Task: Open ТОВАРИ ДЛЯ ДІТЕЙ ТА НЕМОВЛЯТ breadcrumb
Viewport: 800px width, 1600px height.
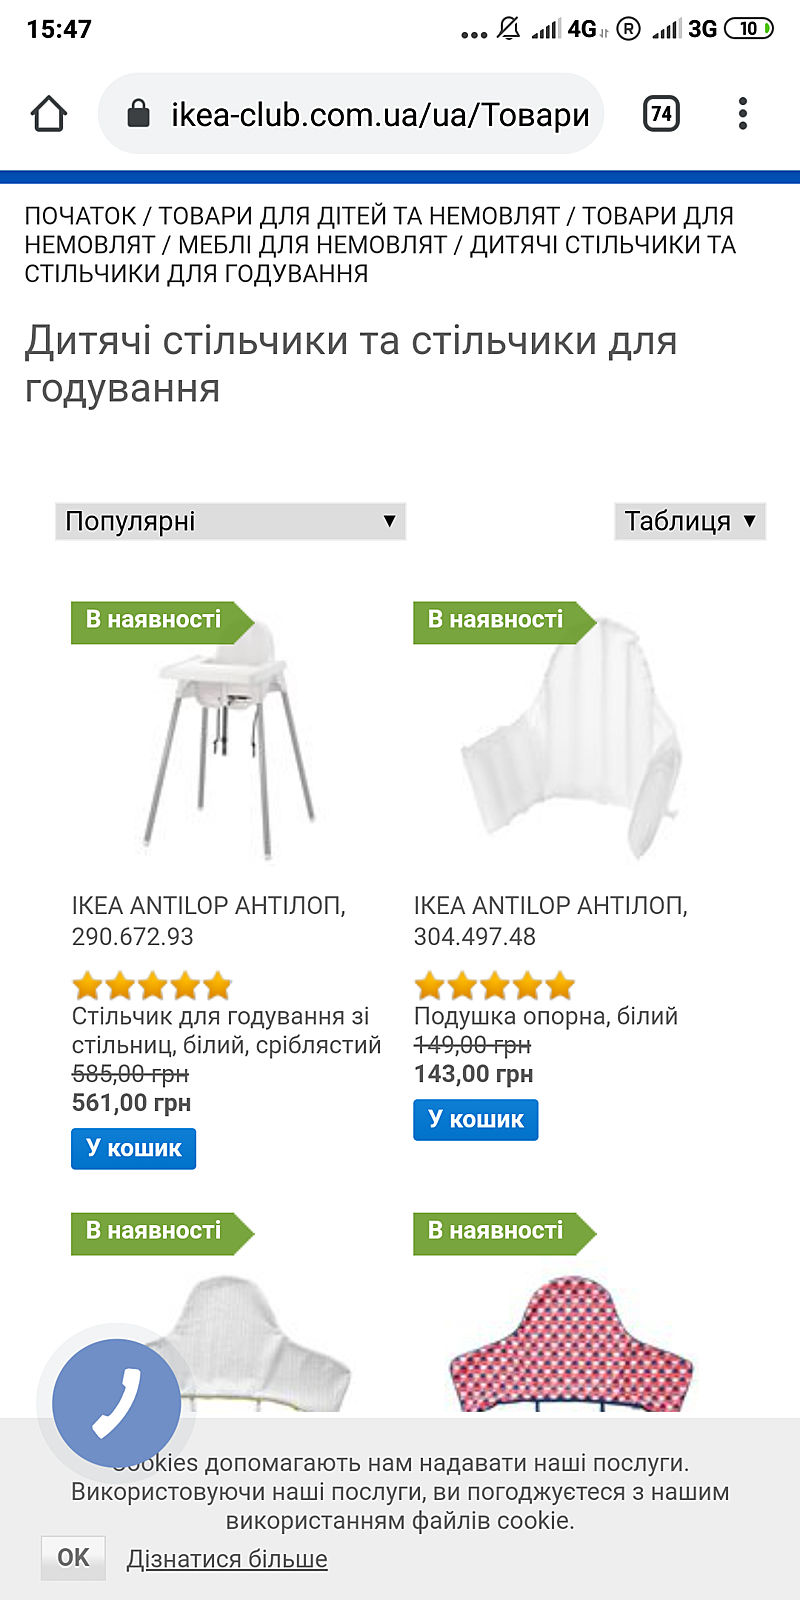Action: [x=359, y=216]
